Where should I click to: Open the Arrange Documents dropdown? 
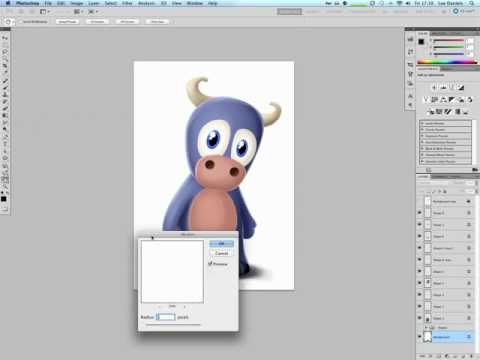point(78,12)
